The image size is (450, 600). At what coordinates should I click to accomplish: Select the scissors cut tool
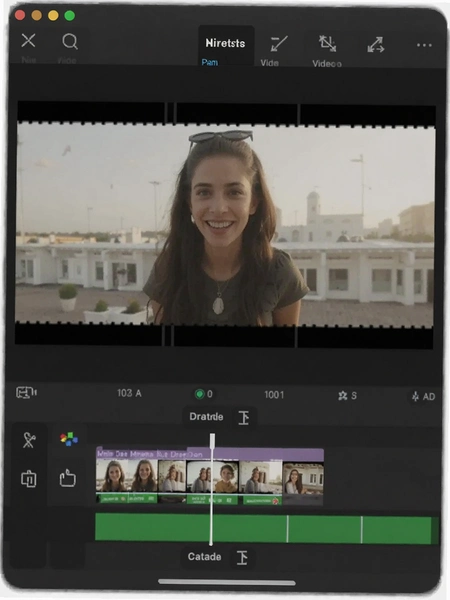29,440
